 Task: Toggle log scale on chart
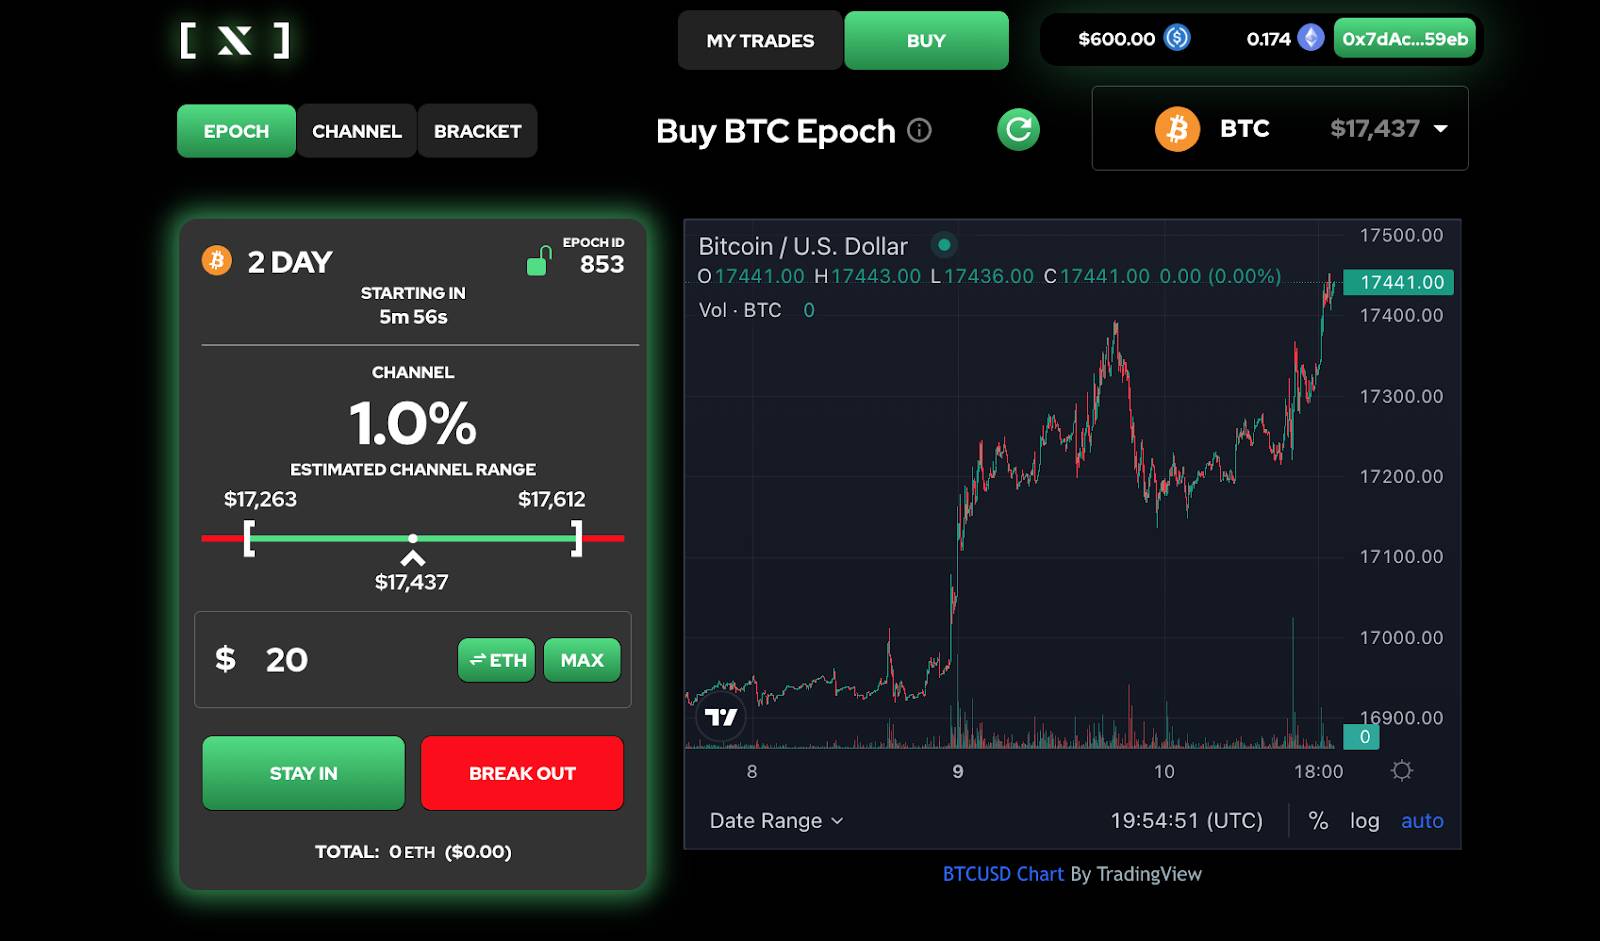pyautogui.click(x=1364, y=821)
